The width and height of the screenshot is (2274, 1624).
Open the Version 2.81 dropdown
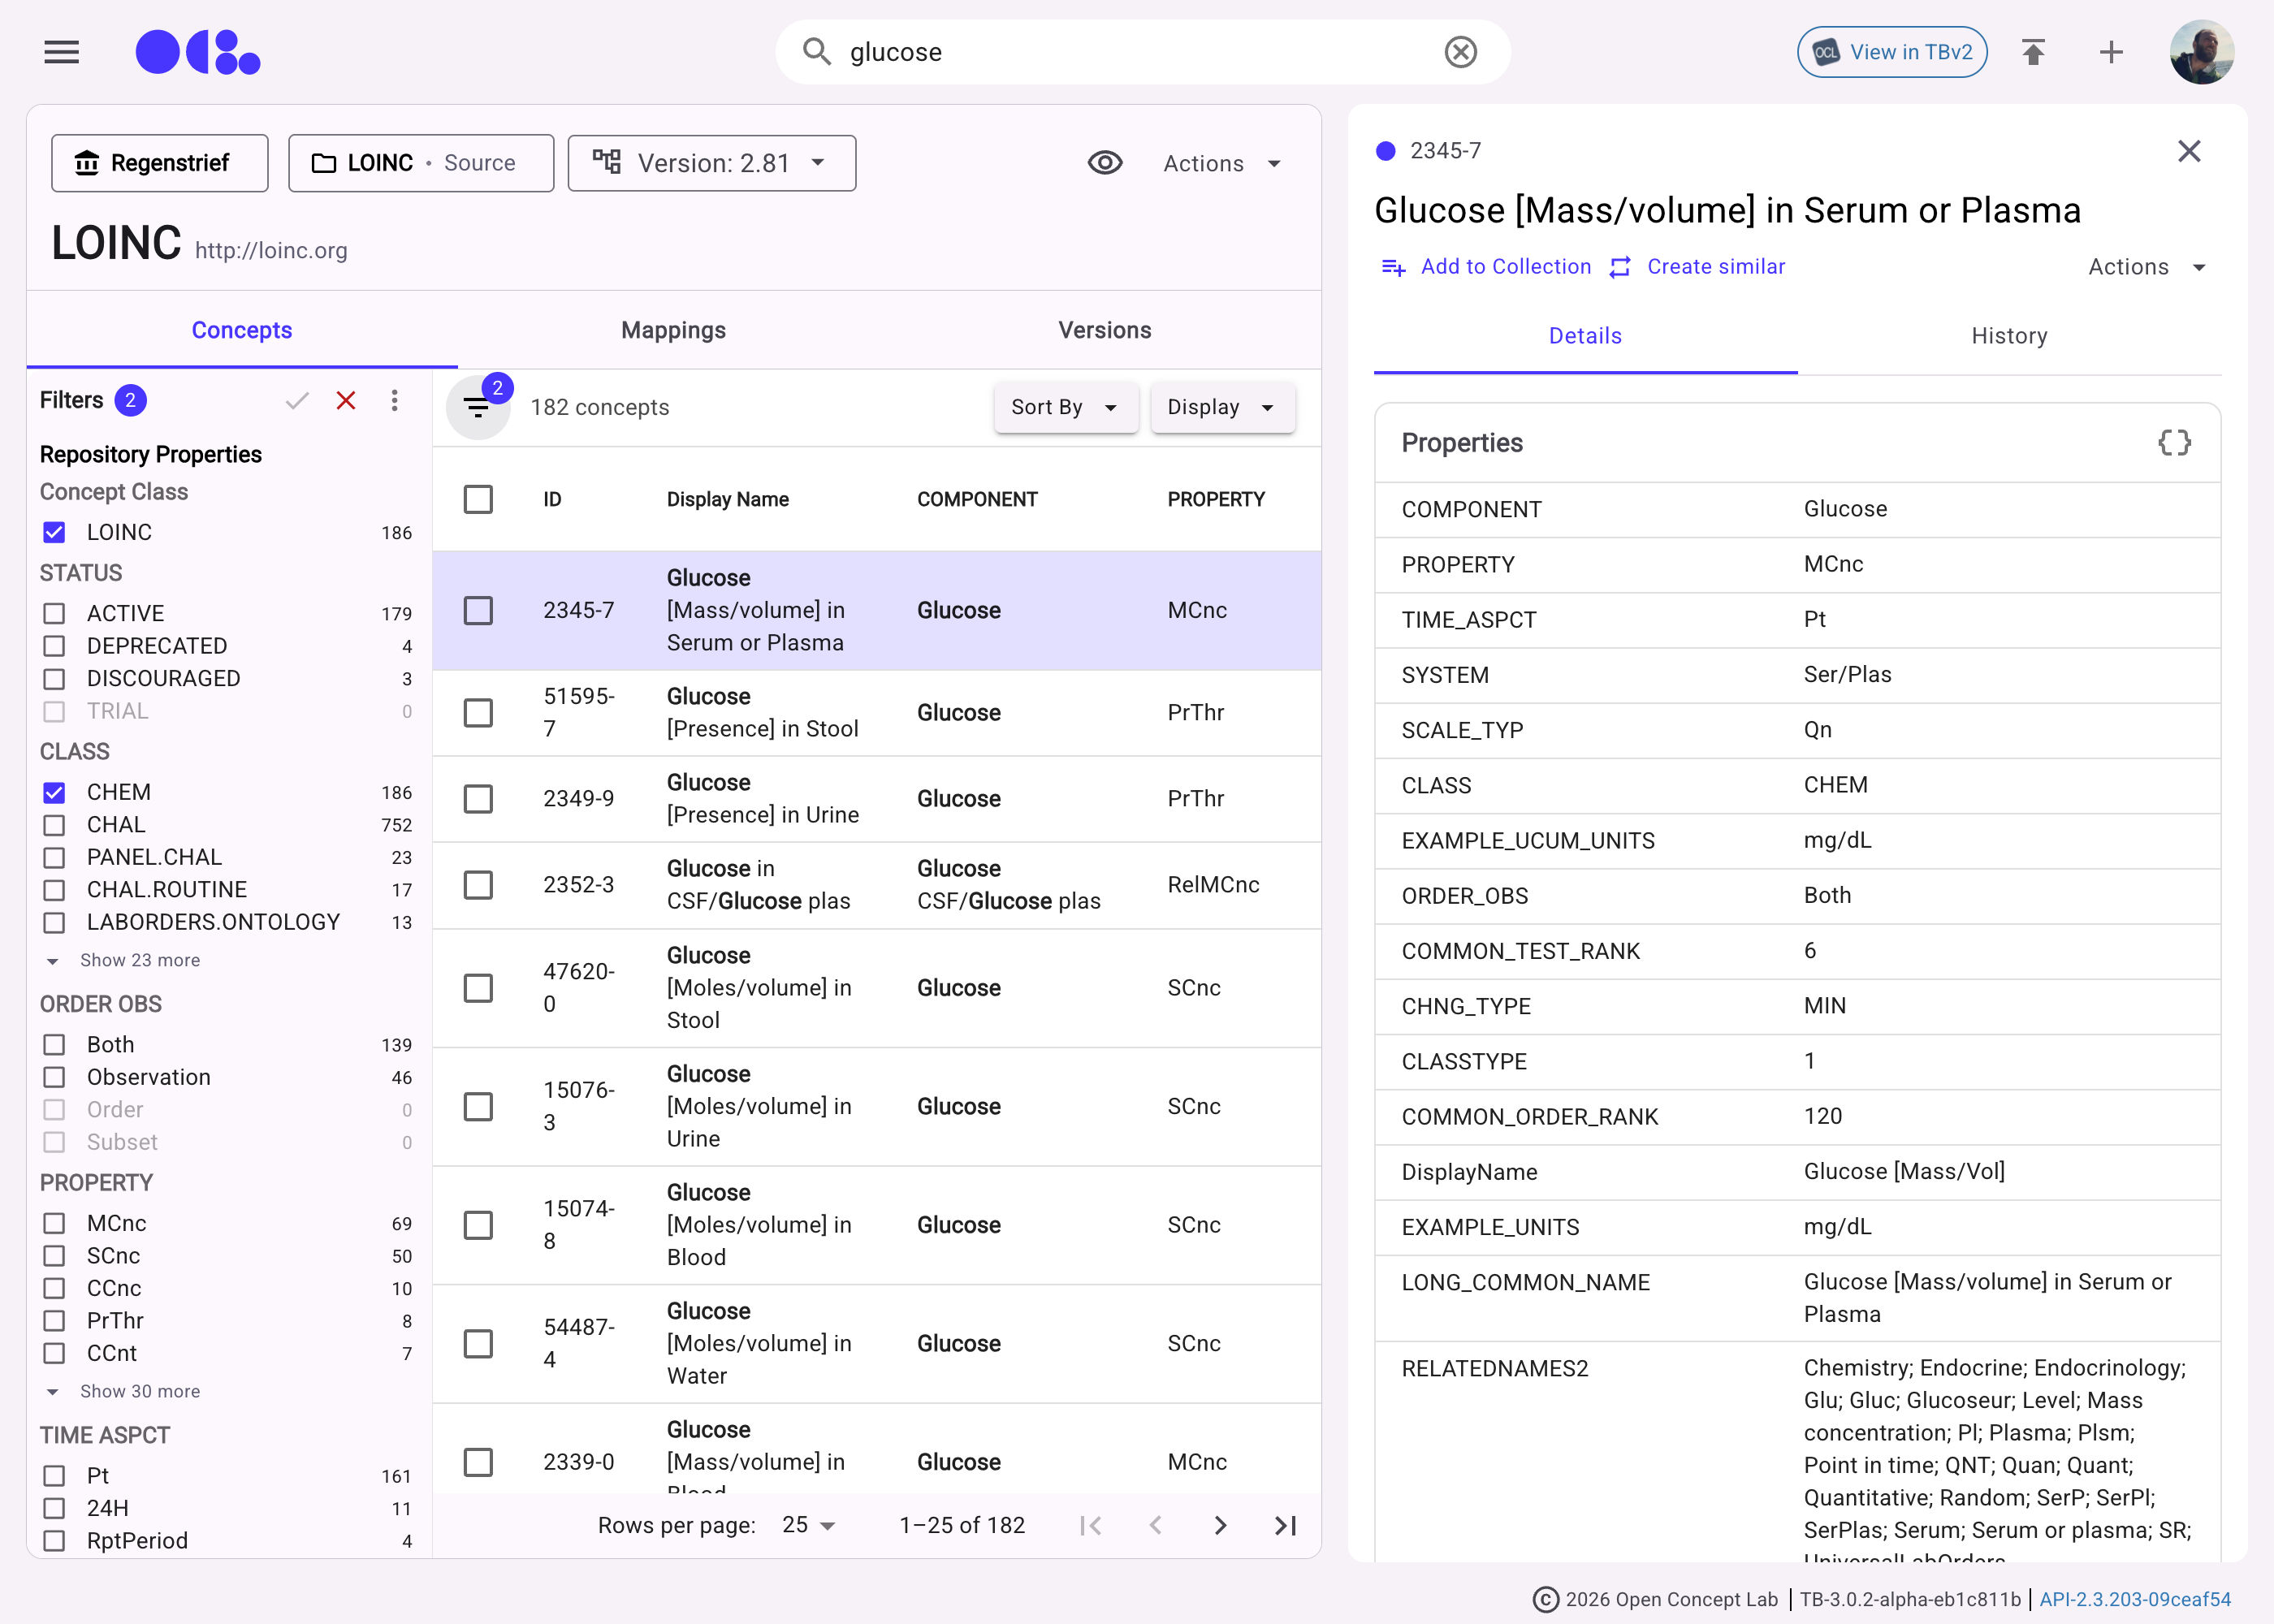(712, 163)
